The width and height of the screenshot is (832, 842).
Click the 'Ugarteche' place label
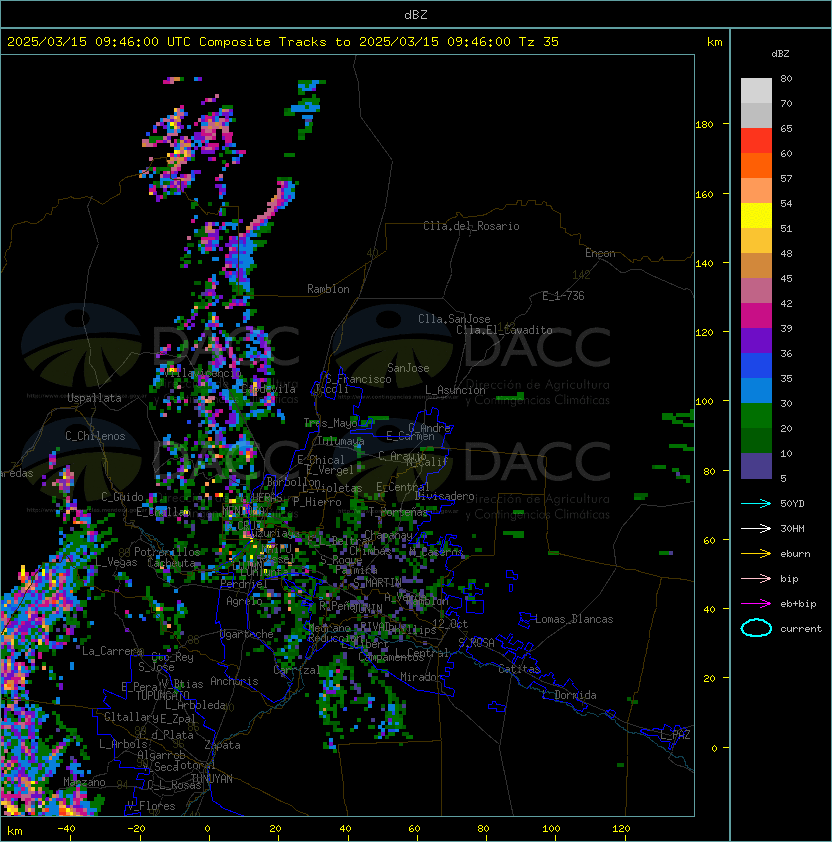[x=247, y=634]
